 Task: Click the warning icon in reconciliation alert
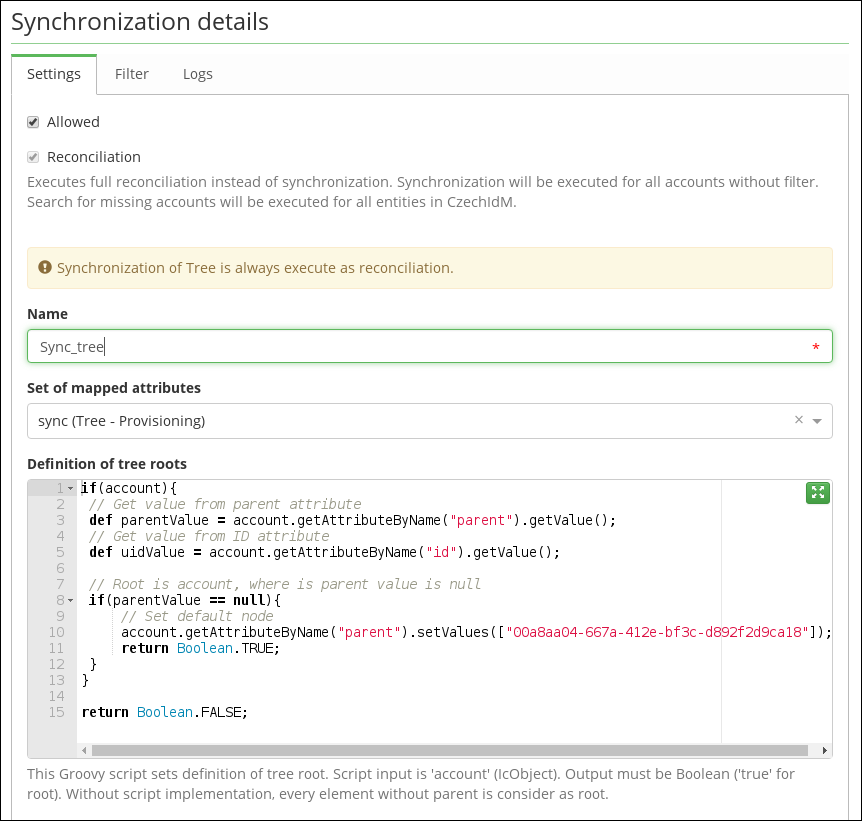[45, 267]
